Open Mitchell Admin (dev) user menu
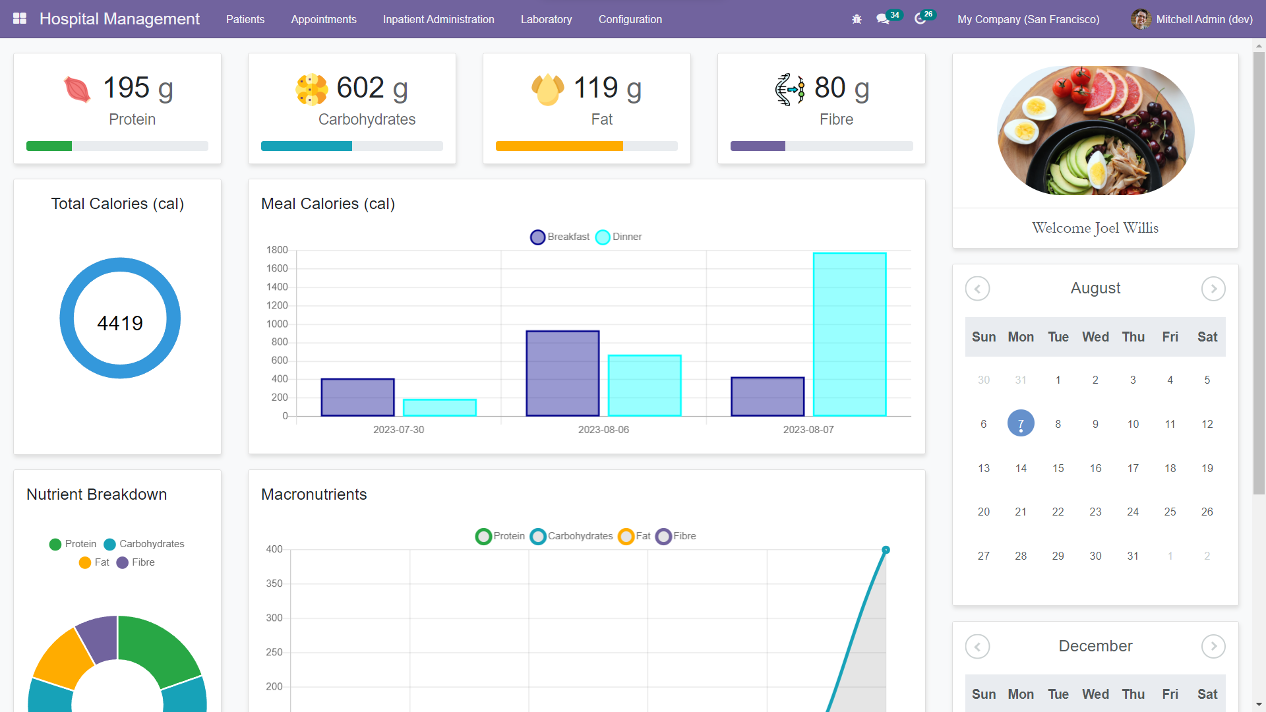 coord(1192,19)
